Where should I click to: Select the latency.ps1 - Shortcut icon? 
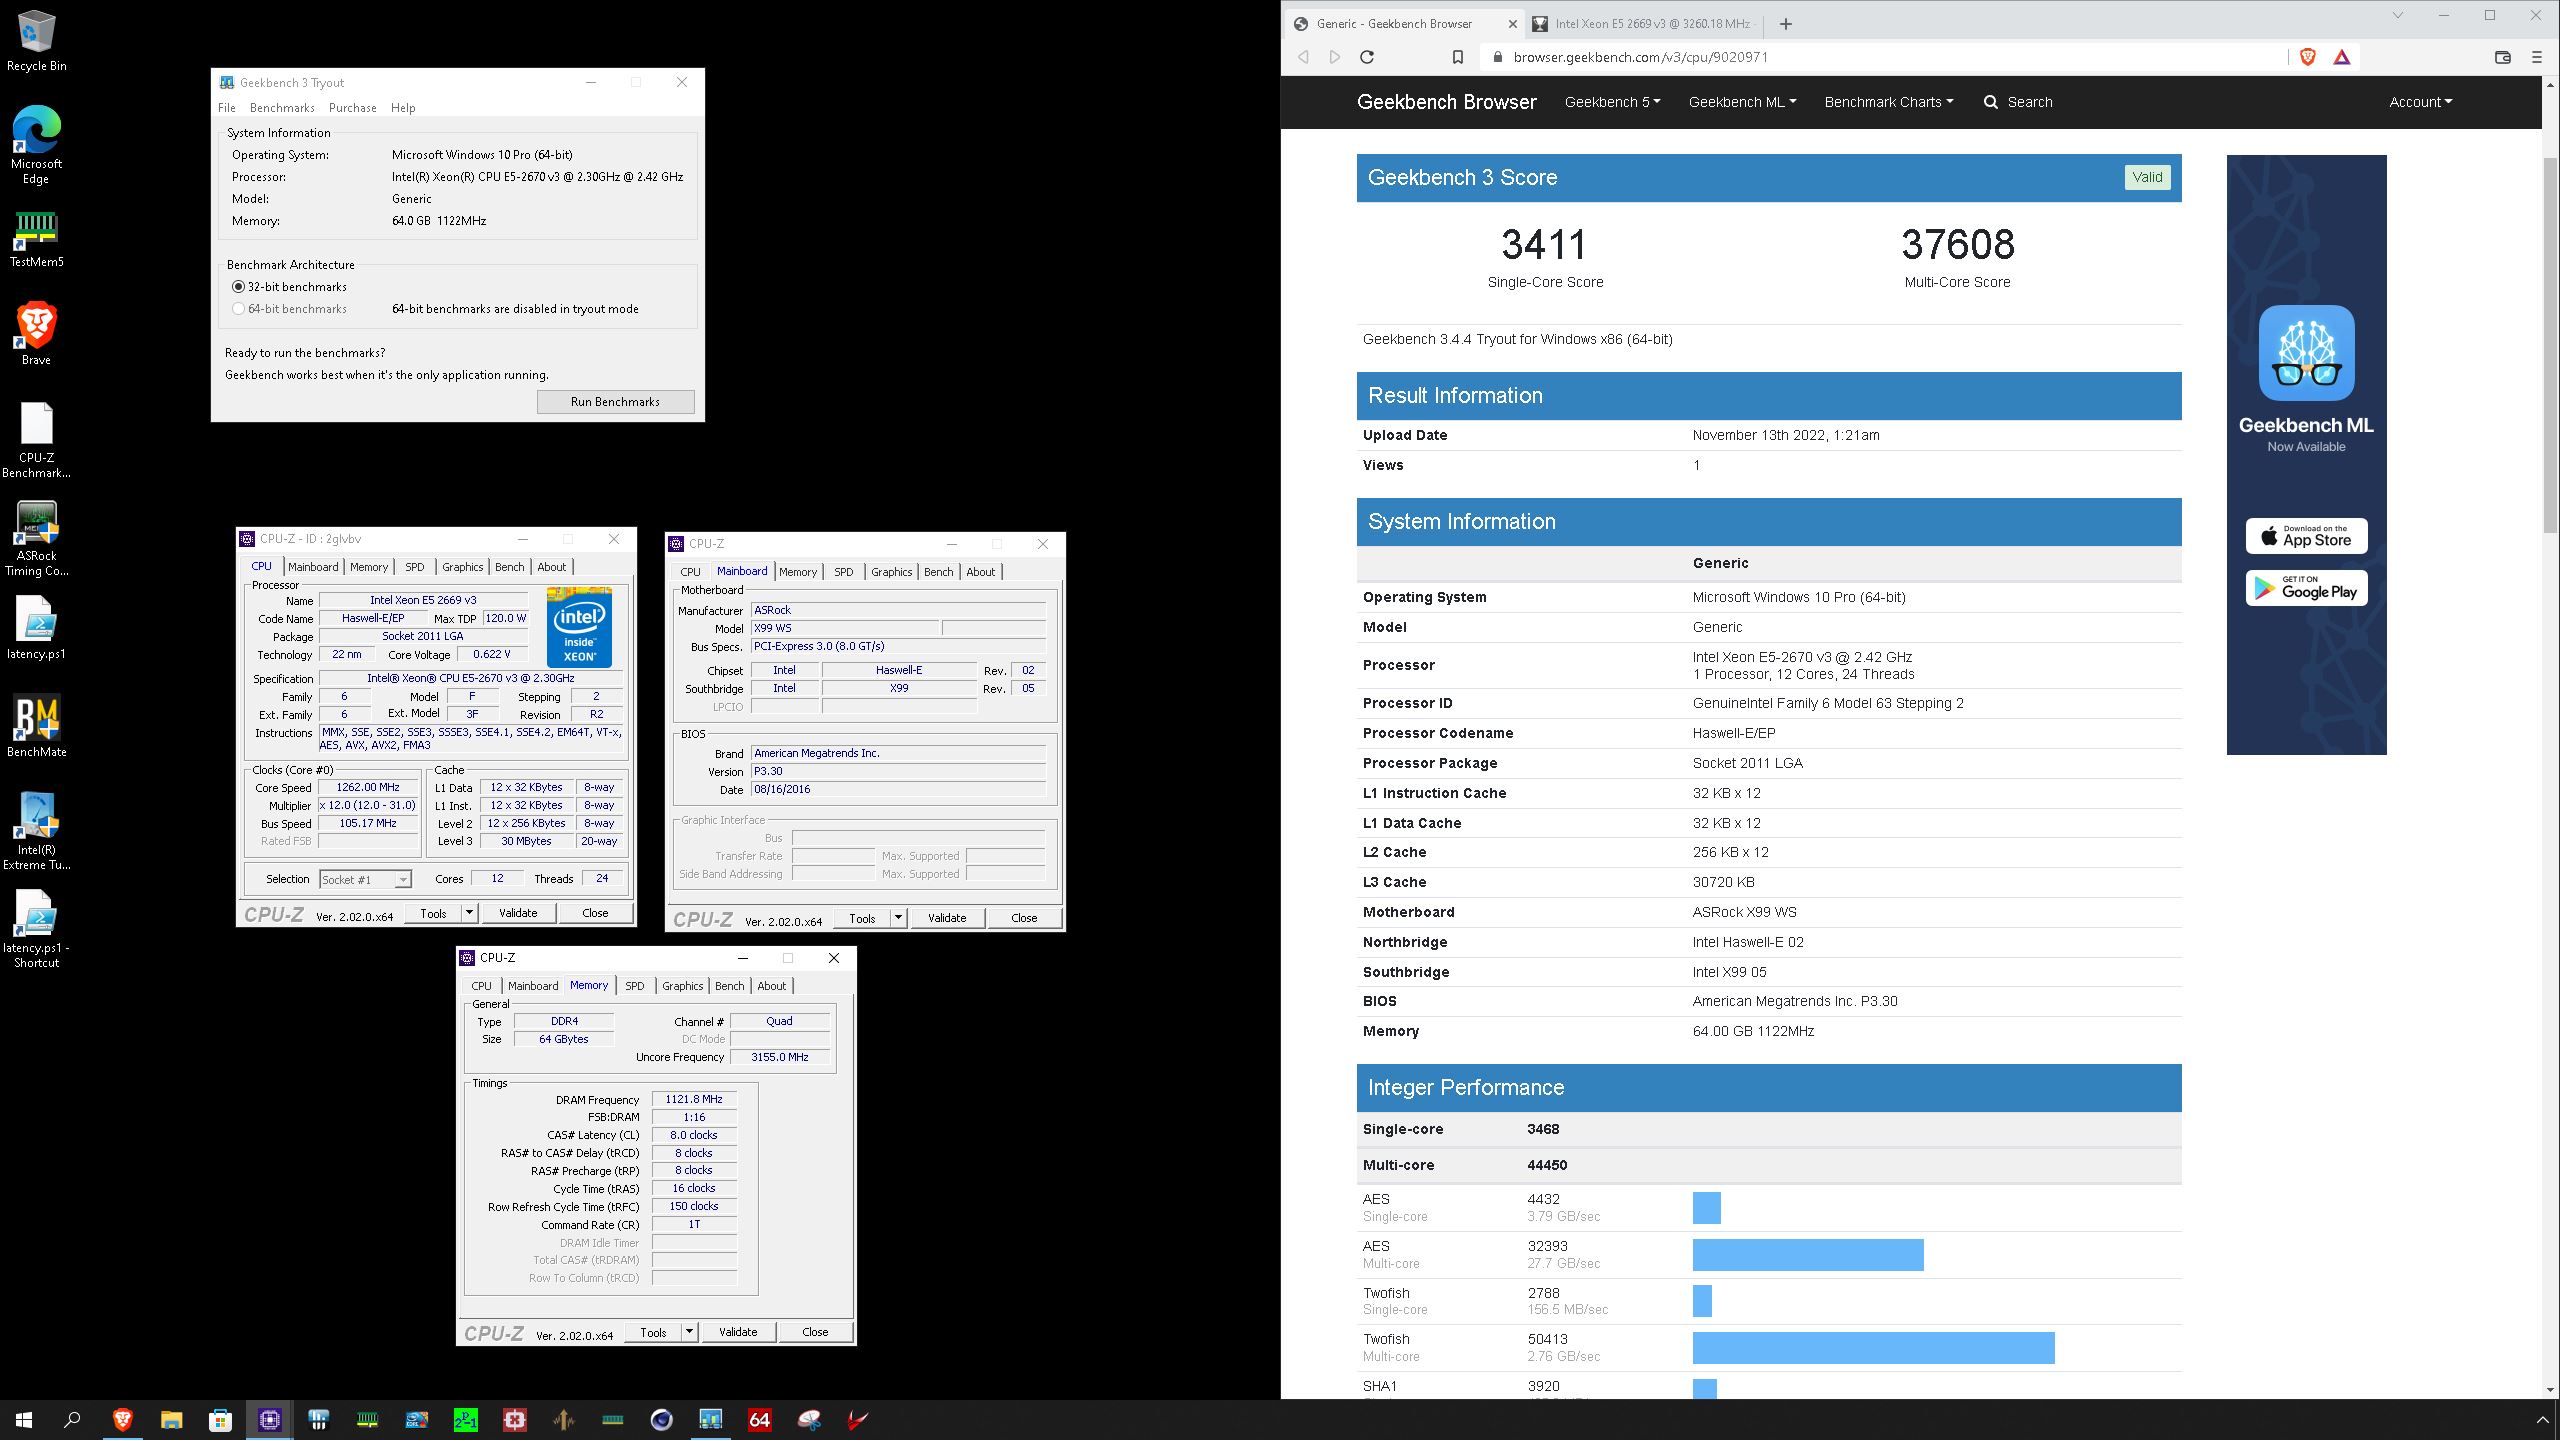click(x=36, y=930)
